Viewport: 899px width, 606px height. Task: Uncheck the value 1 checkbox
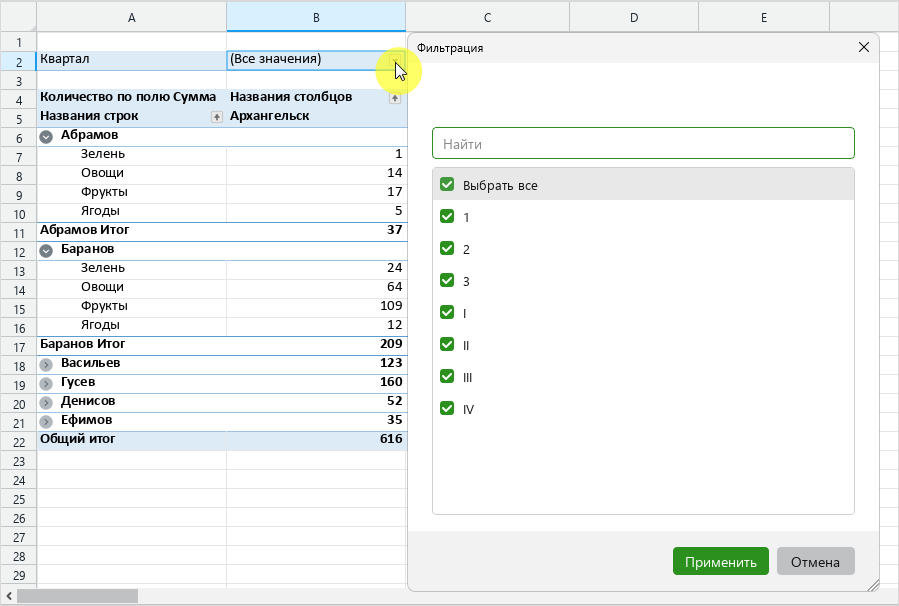click(447, 216)
